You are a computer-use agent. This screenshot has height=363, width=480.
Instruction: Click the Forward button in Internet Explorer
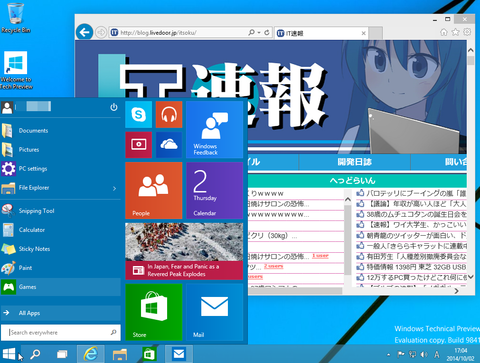point(101,32)
